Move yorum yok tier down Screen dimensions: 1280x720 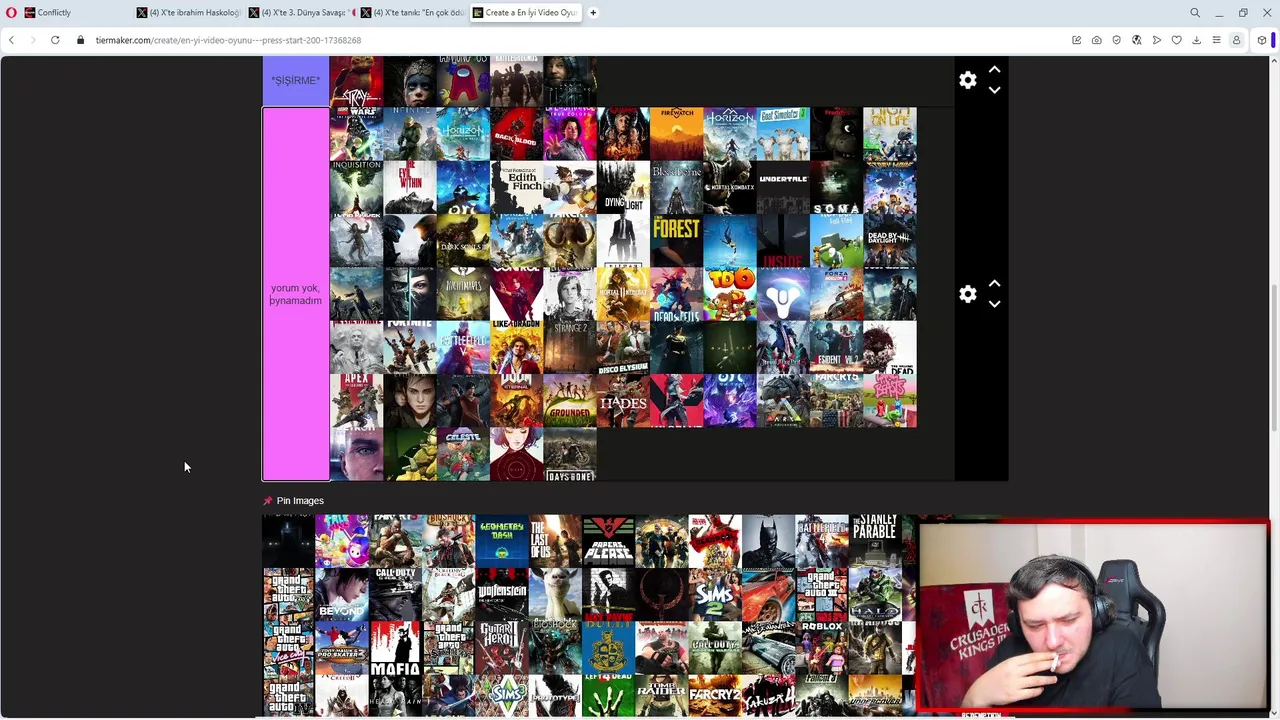click(x=994, y=304)
